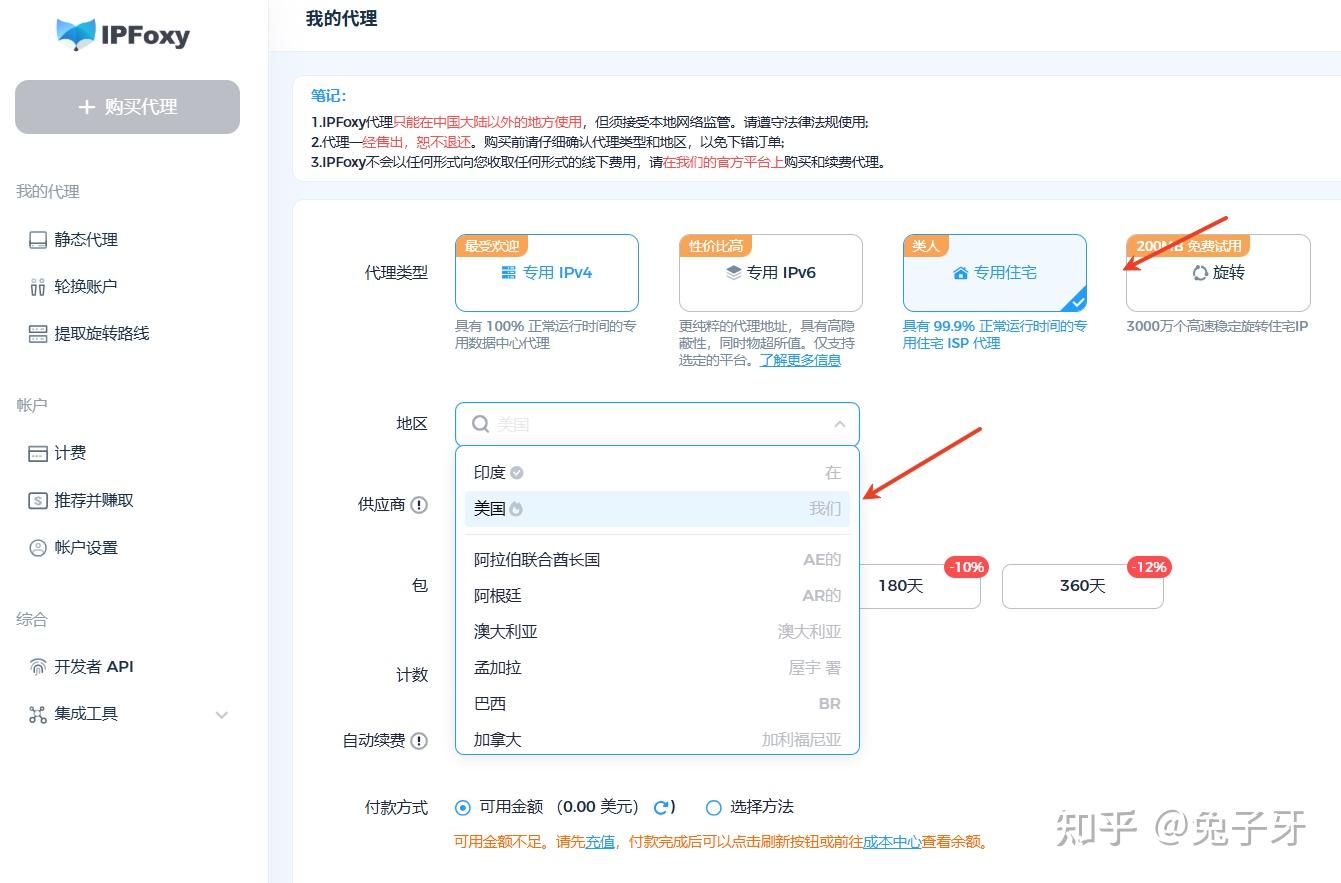Choose 阿根廷 from the region list
The width and height of the screenshot is (1341, 883).
point(657,596)
